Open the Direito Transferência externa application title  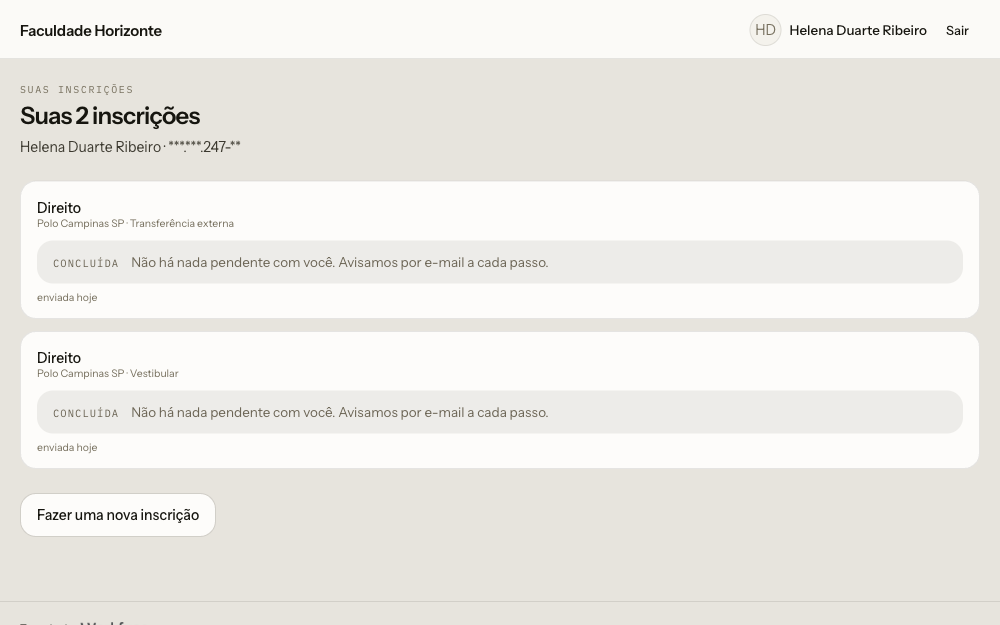(59, 208)
